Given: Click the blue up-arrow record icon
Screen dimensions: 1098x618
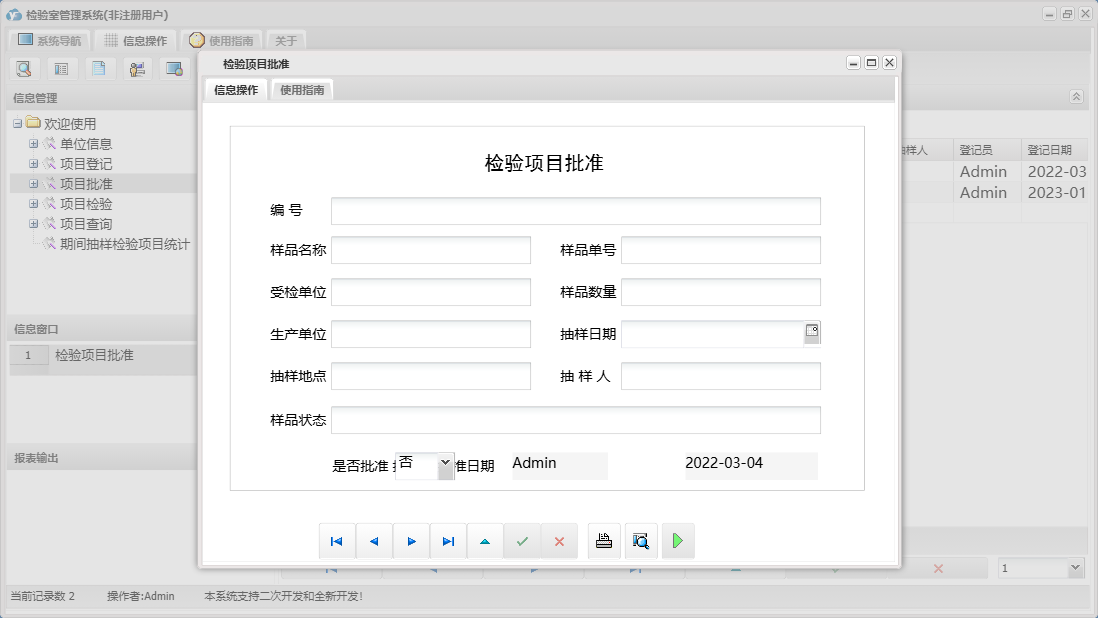Looking at the screenshot, I should (x=485, y=540).
